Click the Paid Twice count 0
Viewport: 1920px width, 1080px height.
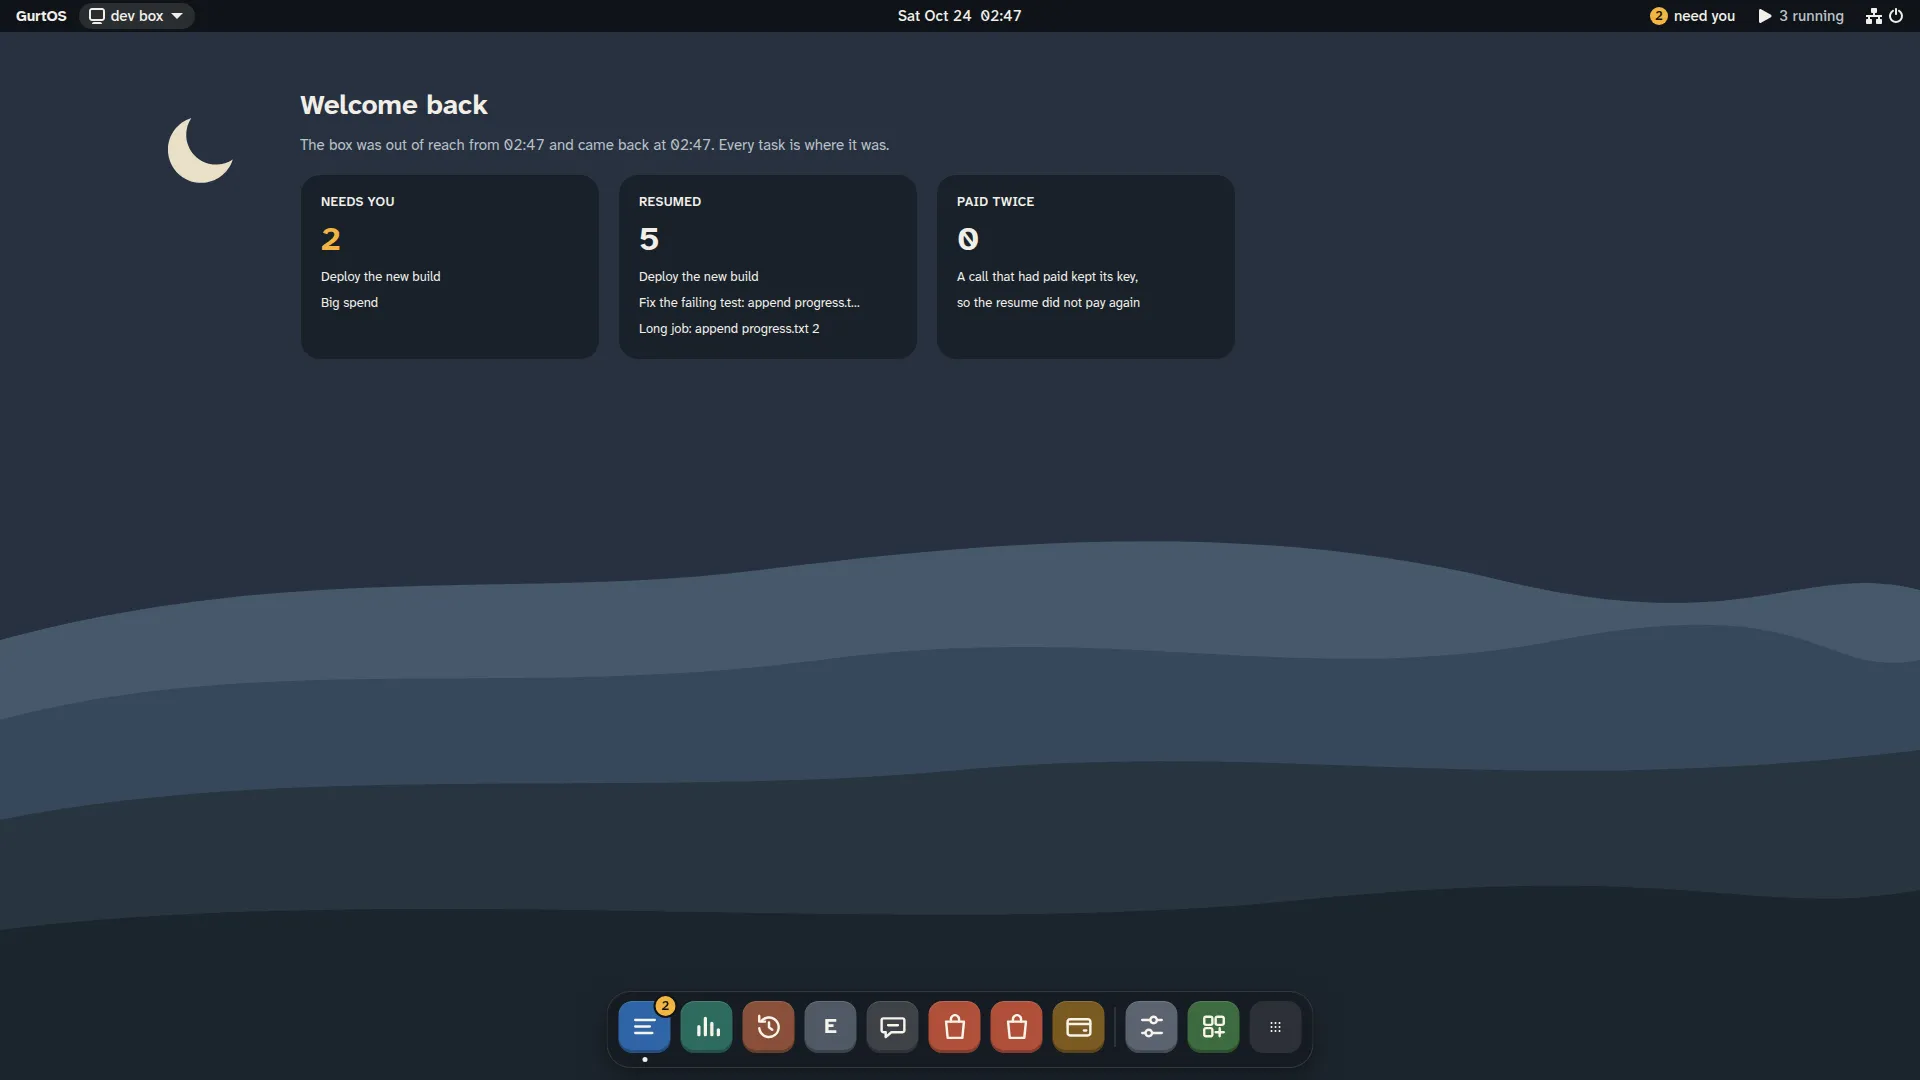[x=968, y=239]
